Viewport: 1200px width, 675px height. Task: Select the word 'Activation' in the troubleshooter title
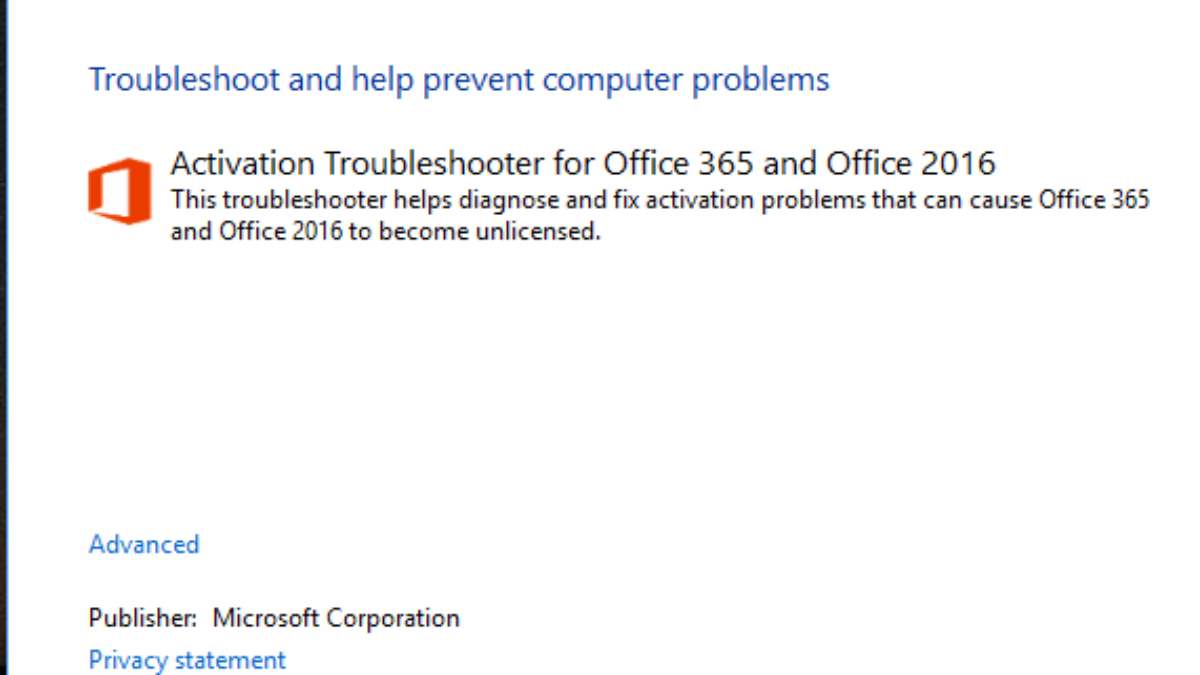236,162
